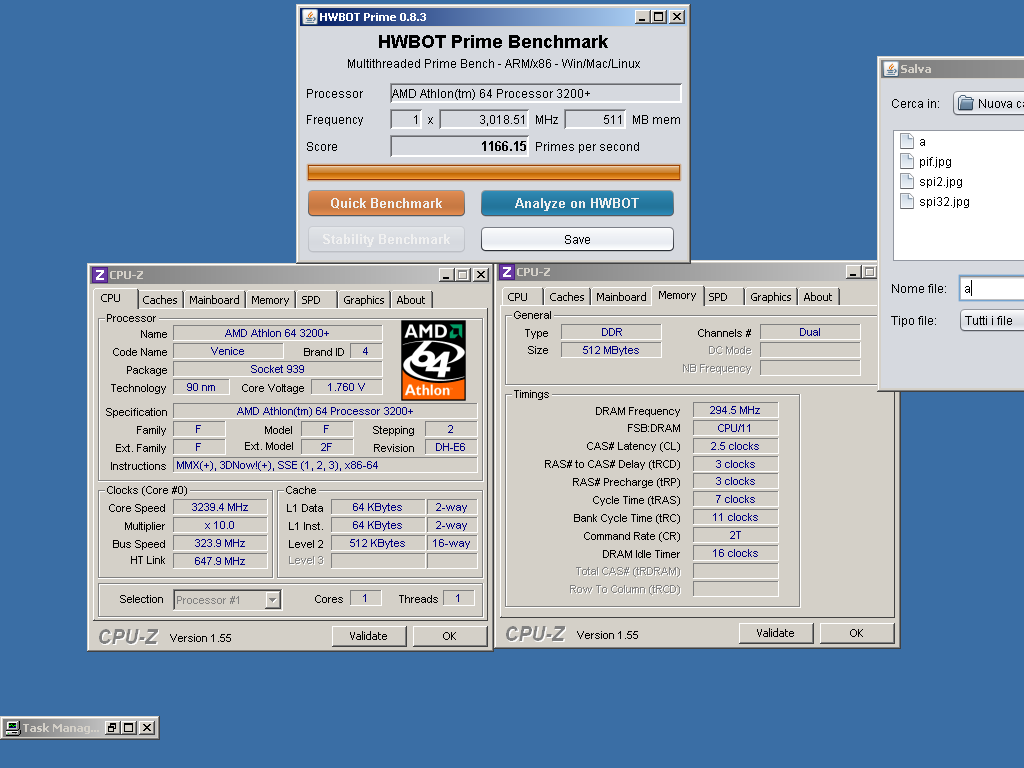Switch to About tab in right CPU-Z window
The height and width of the screenshot is (768, 1024).
[818, 297]
